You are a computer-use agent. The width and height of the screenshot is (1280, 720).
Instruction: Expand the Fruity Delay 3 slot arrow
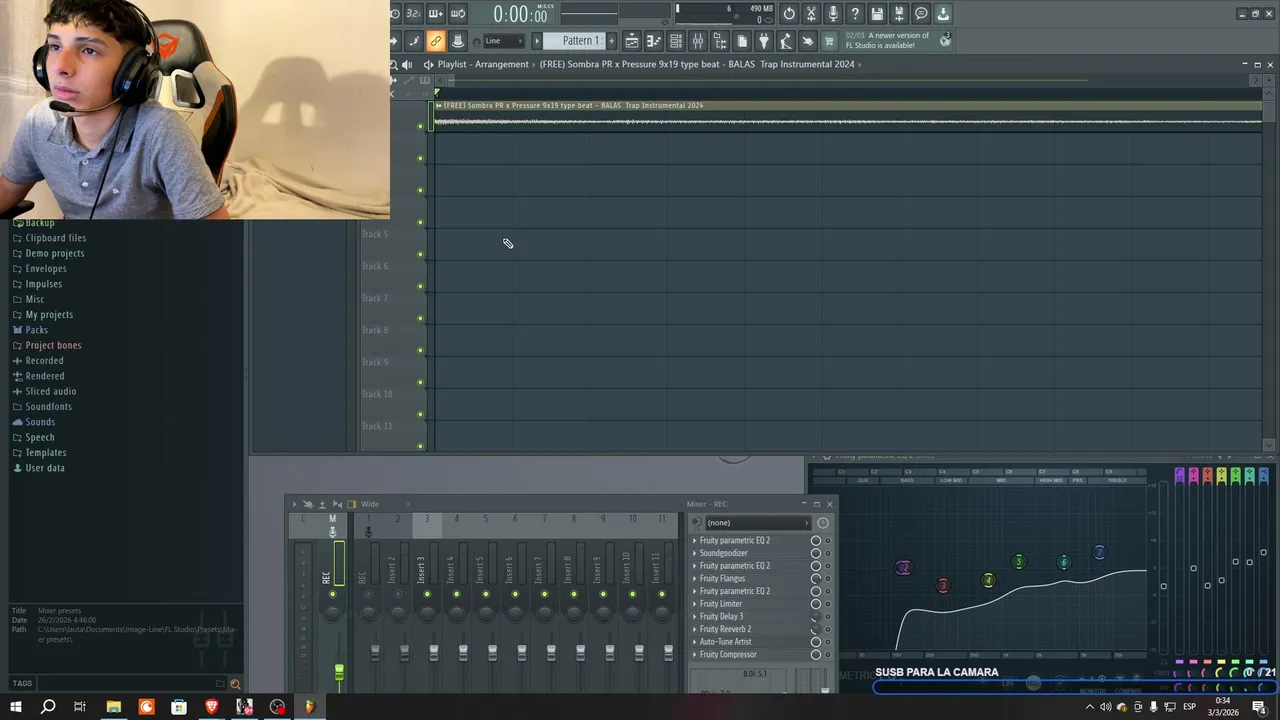tap(695, 617)
